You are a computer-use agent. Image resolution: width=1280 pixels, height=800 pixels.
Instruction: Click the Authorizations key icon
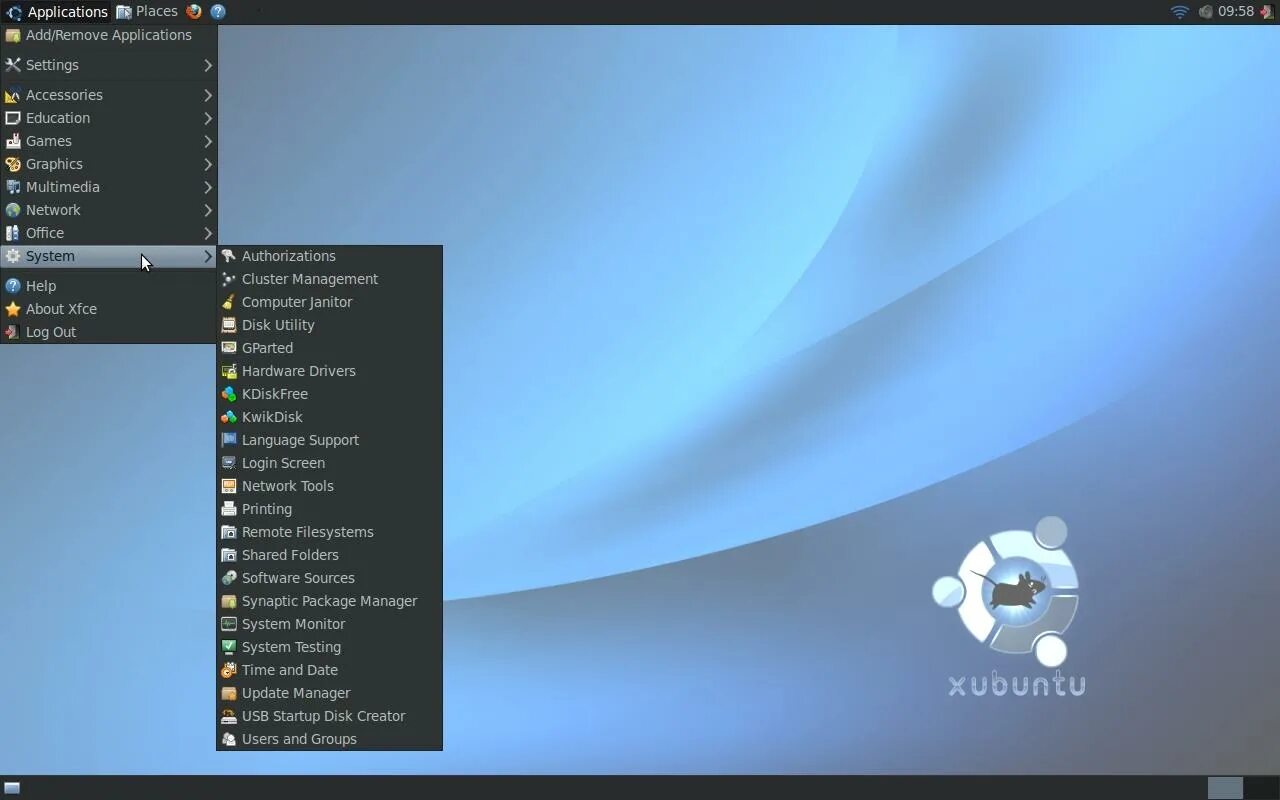(229, 256)
